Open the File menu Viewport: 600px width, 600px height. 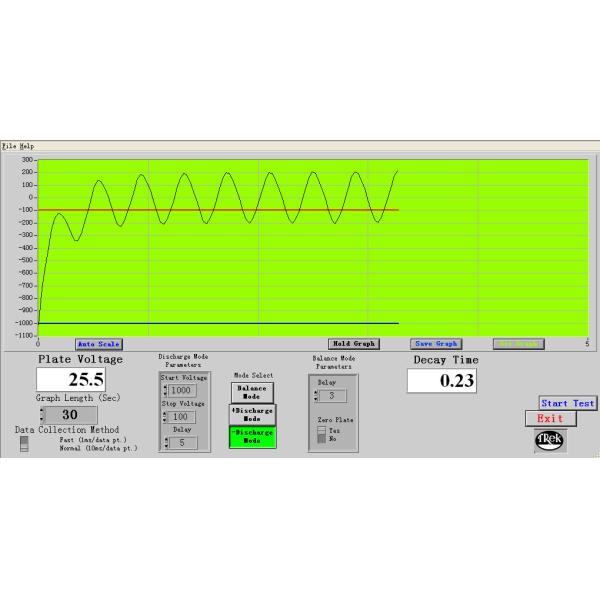9,146
